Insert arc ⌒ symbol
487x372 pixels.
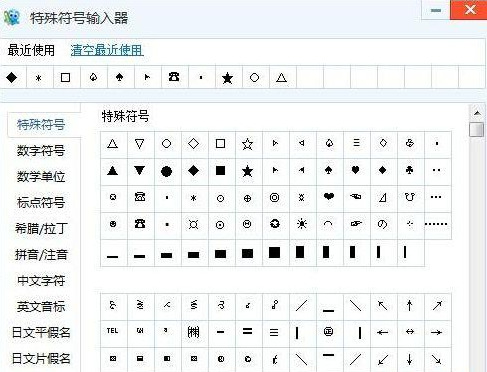point(329,224)
